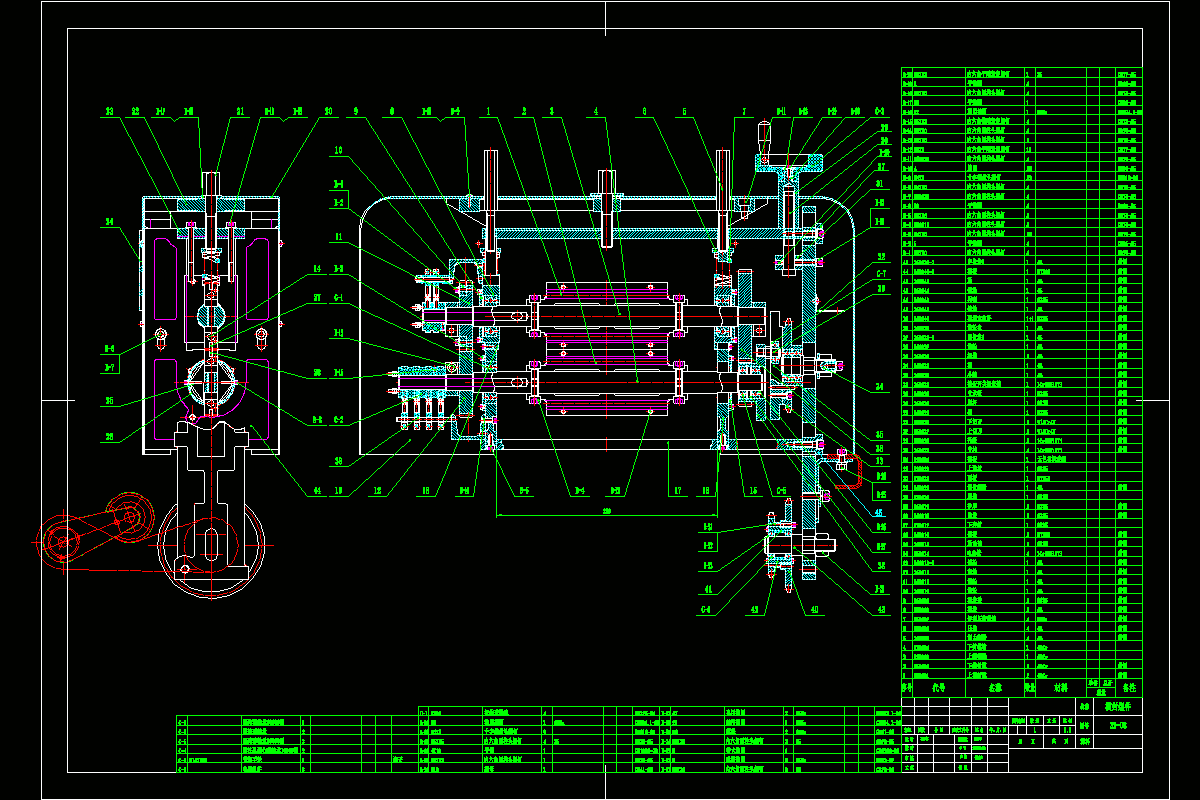Click the large flywheel in the side view
The height and width of the screenshot is (800, 1200).
click(211, 543)
